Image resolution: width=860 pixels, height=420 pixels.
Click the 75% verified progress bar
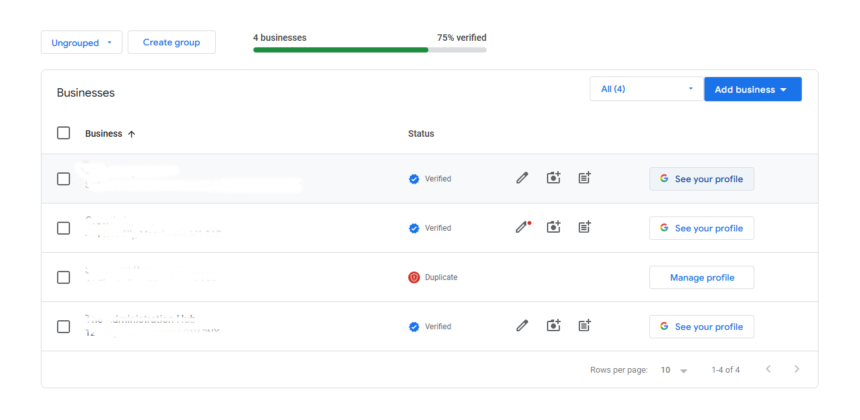(x=369, y=49)
